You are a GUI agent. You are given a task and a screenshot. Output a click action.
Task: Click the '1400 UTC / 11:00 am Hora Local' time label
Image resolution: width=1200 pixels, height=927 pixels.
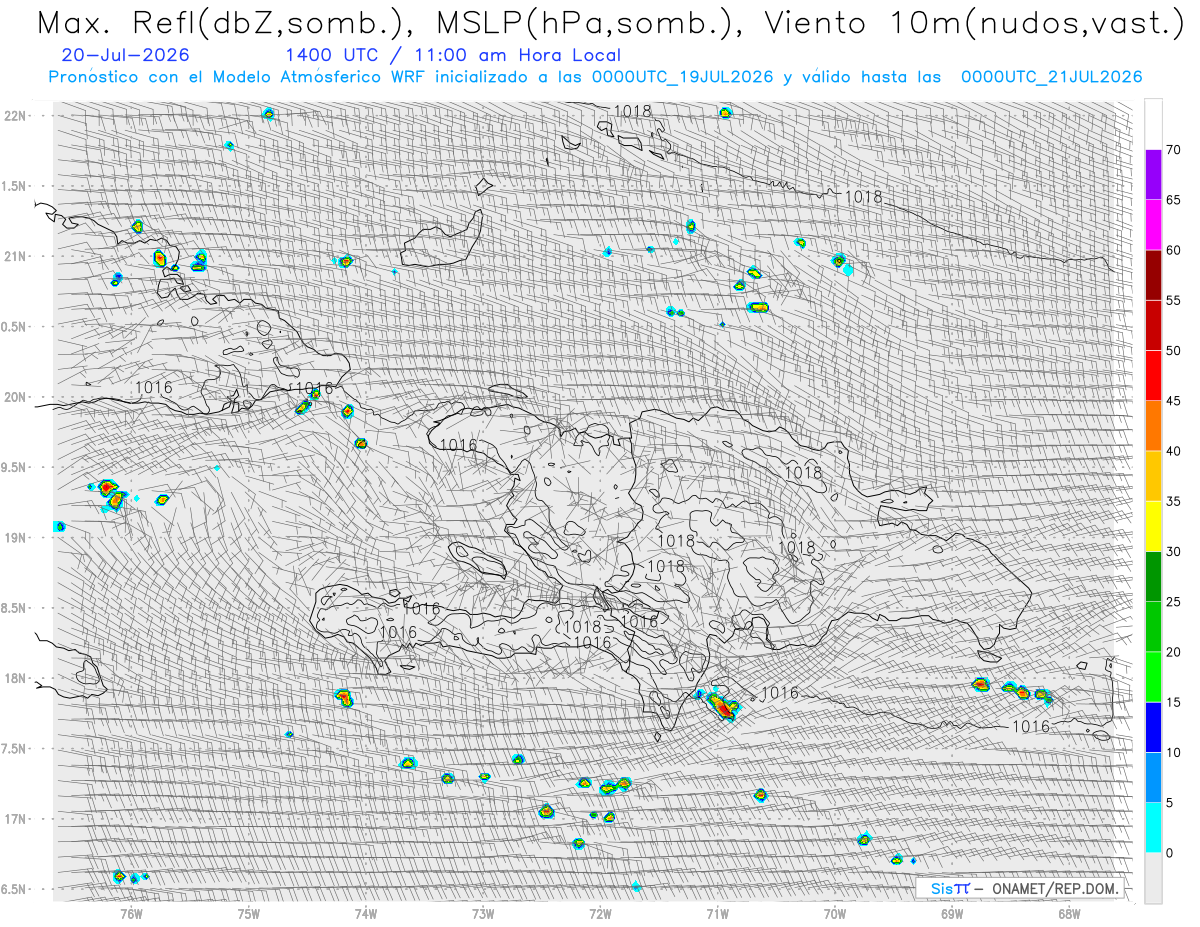(x=452, y=56)
